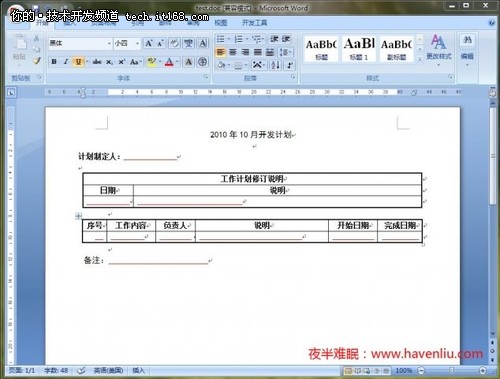Screen dimensions: 500x379
Task: Toggle the highlighted Underline button
Action: click(x=78, y=62)
